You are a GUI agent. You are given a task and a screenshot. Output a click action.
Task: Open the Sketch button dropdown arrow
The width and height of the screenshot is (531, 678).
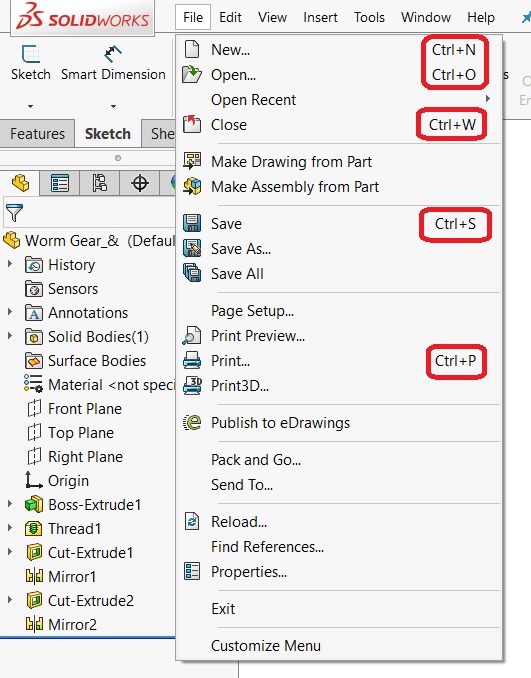pyautogui.click(x=30, y=106)
